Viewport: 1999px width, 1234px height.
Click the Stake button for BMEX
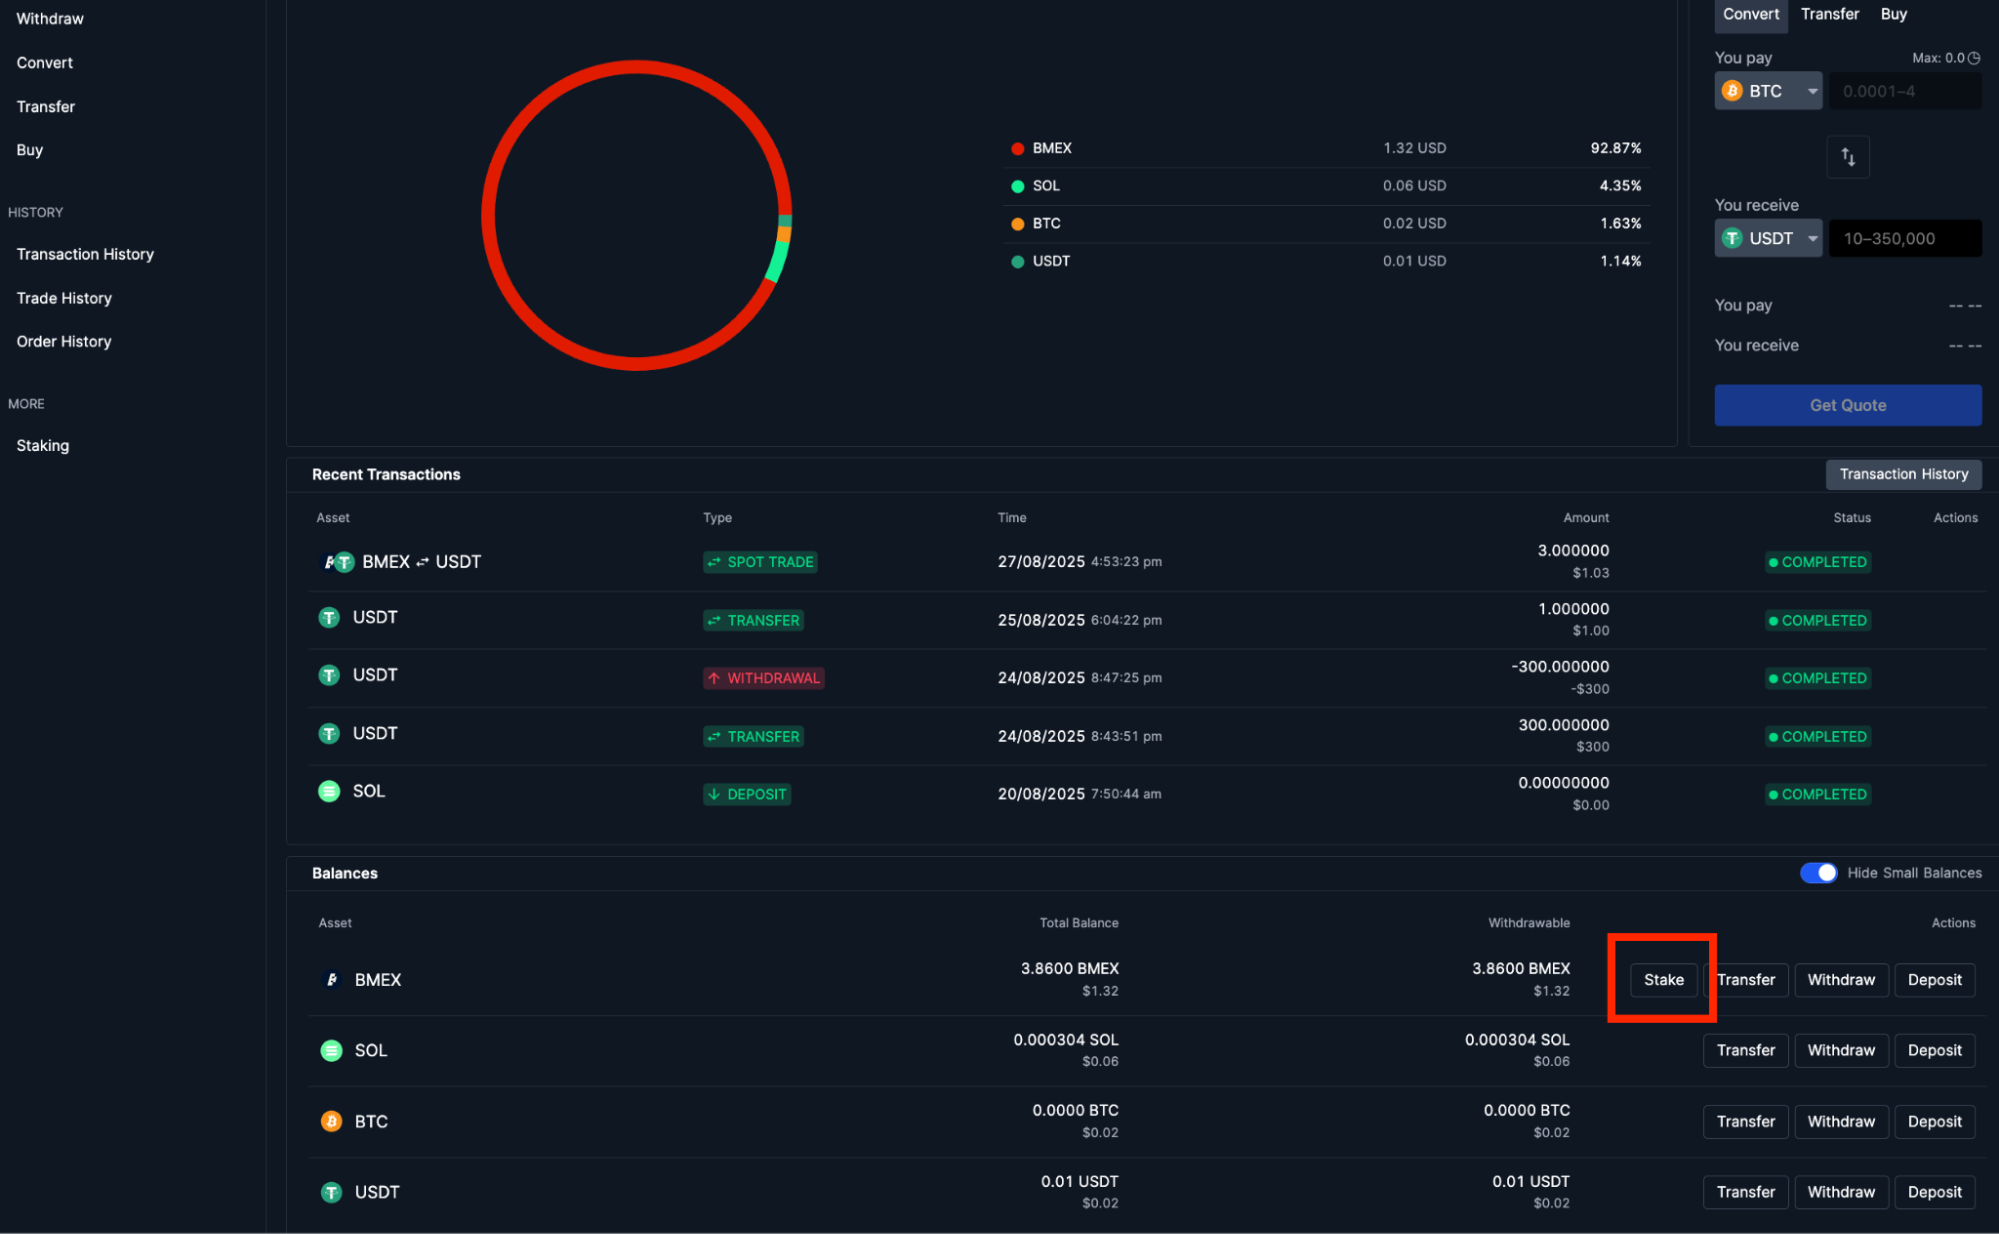1663,980
